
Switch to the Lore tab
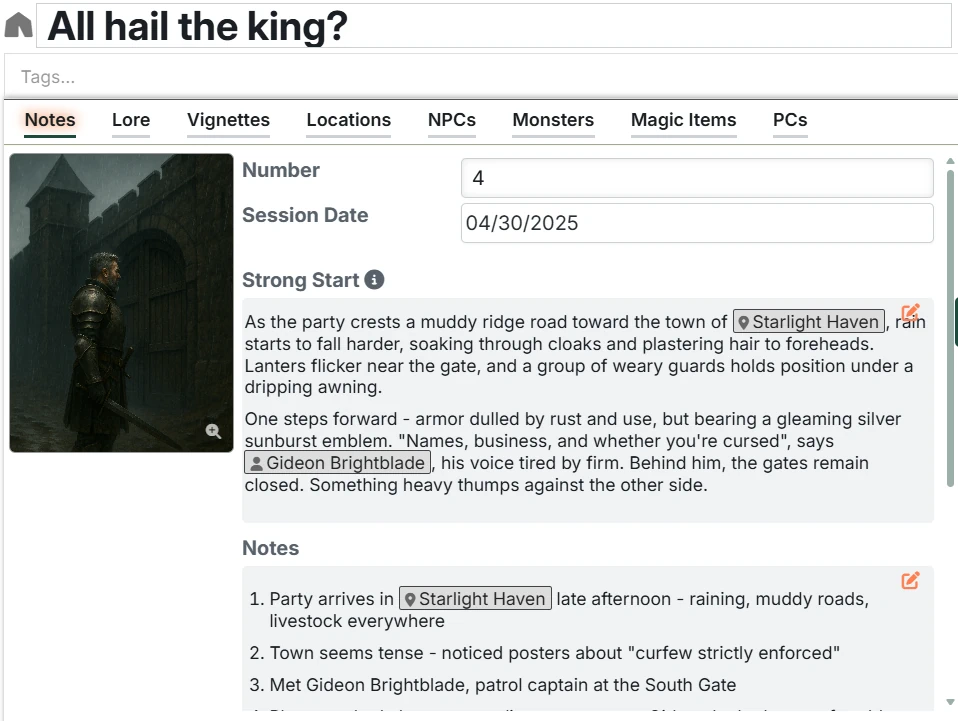click(131, 120)
